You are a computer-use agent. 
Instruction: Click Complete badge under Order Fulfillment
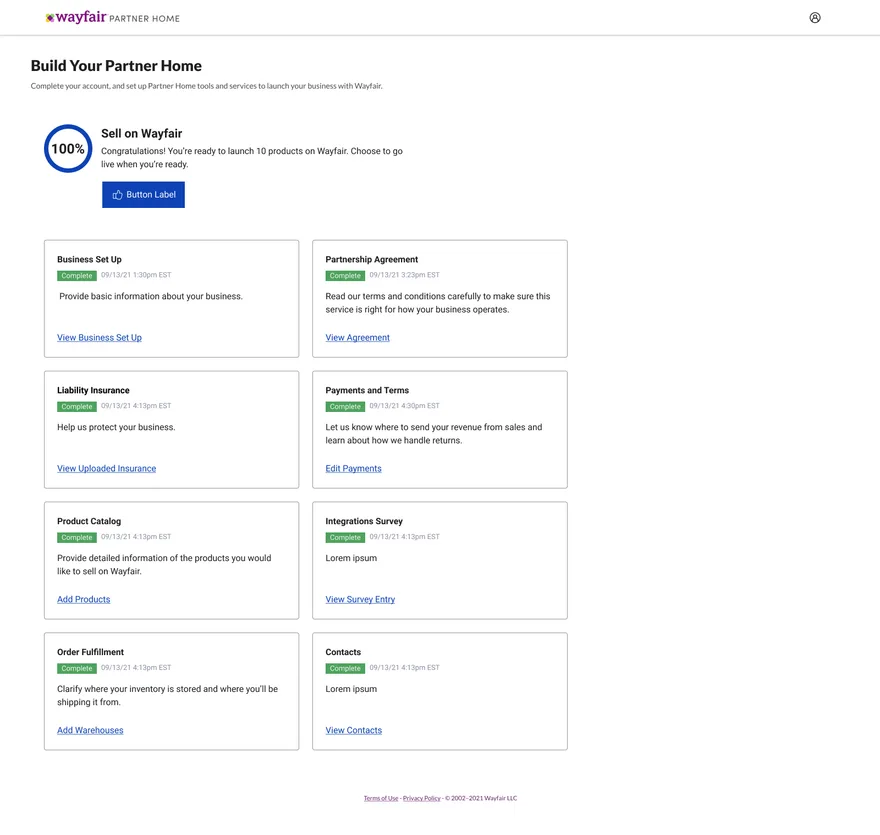(77, 668)
